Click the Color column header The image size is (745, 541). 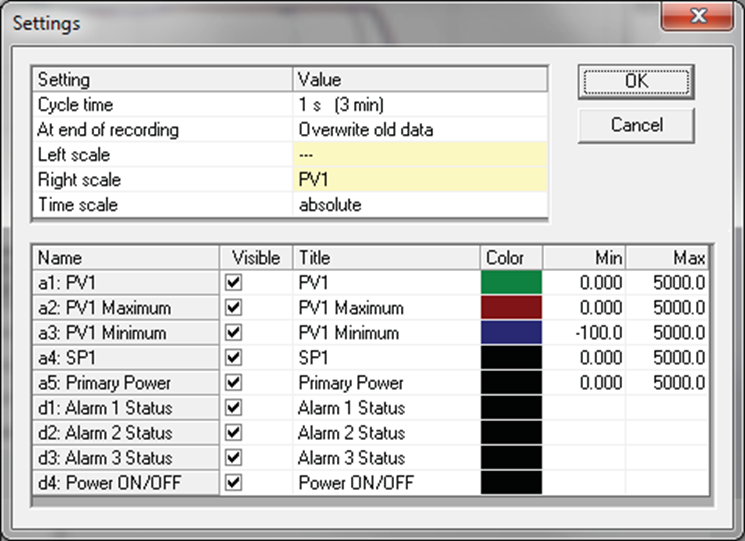coord(511,257)
